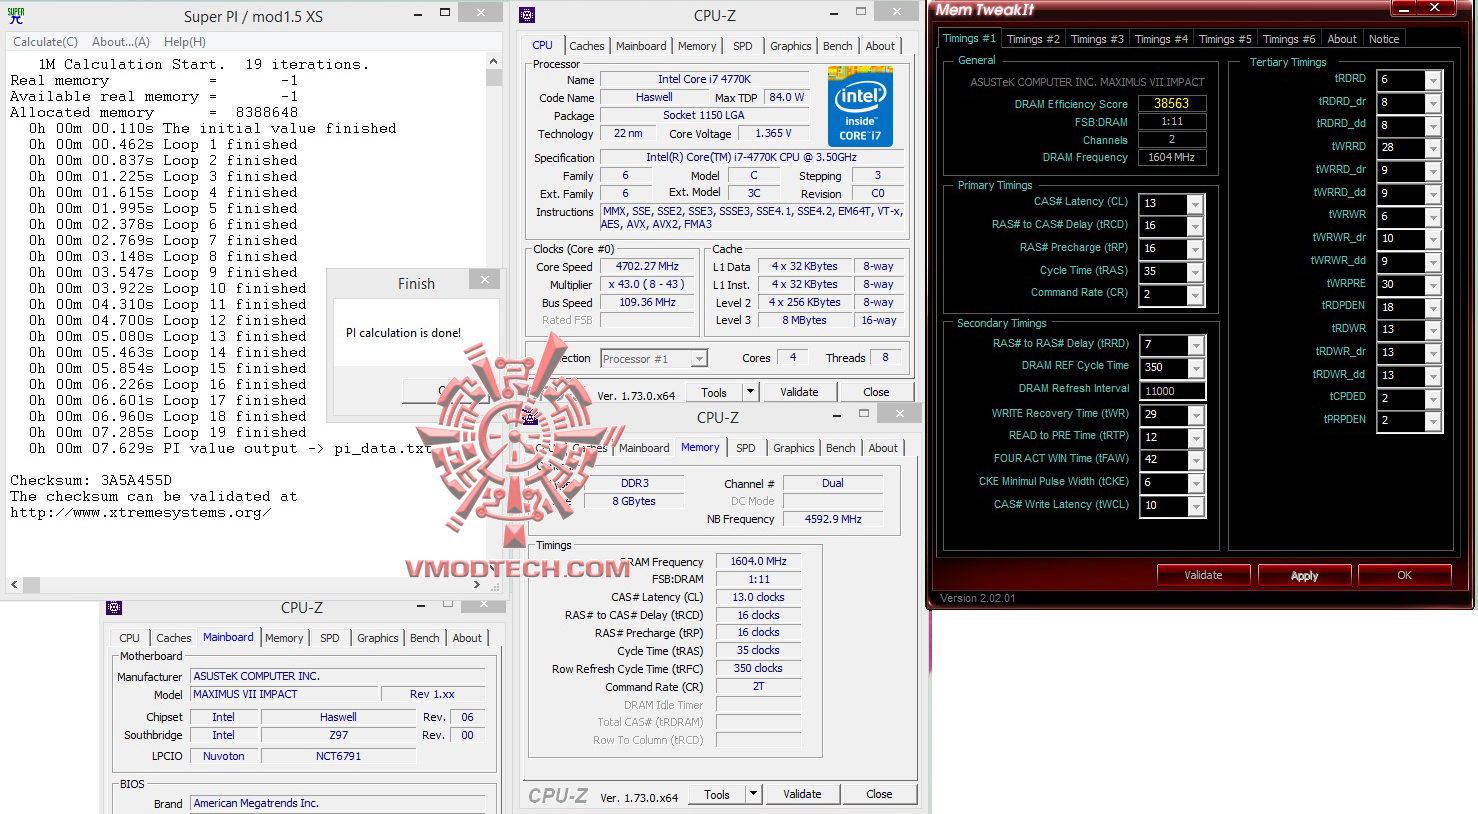Viewport: 1478px width, 814px height.
Task: Expand the CAS# Latency (CL) dropdown
Action: (1195, 204)
